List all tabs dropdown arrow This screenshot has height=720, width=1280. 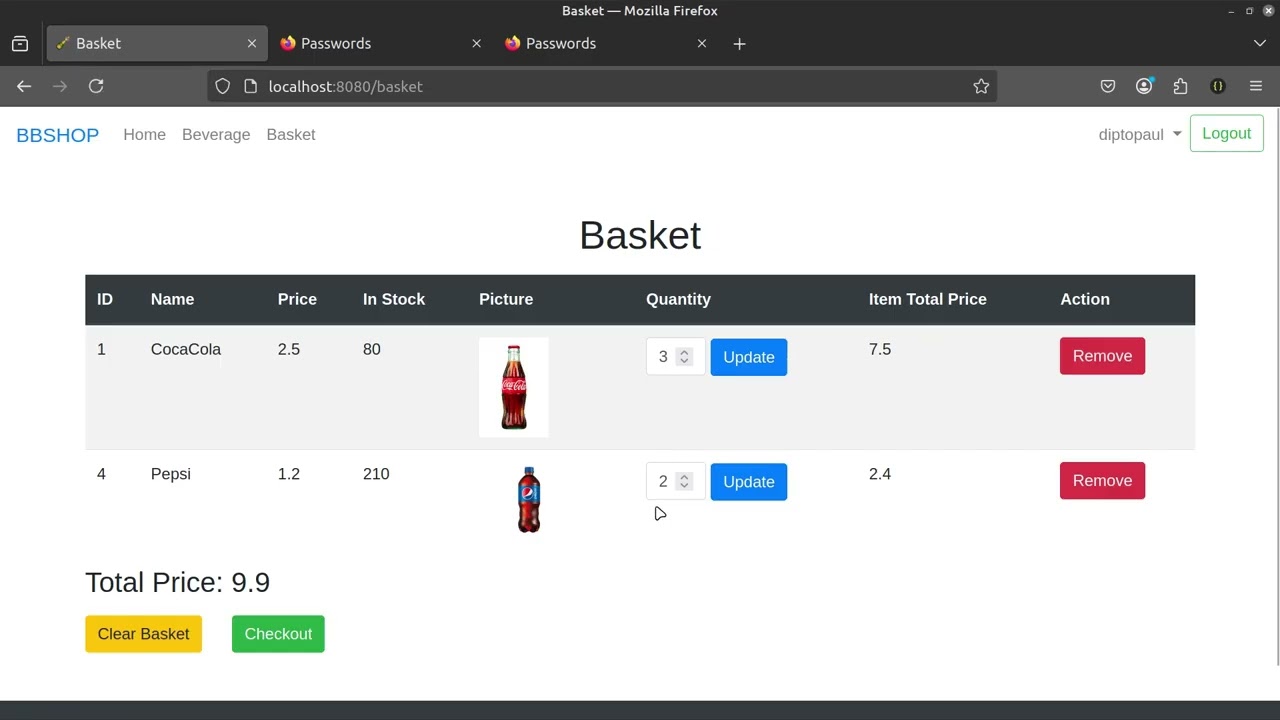point(1260,44)
